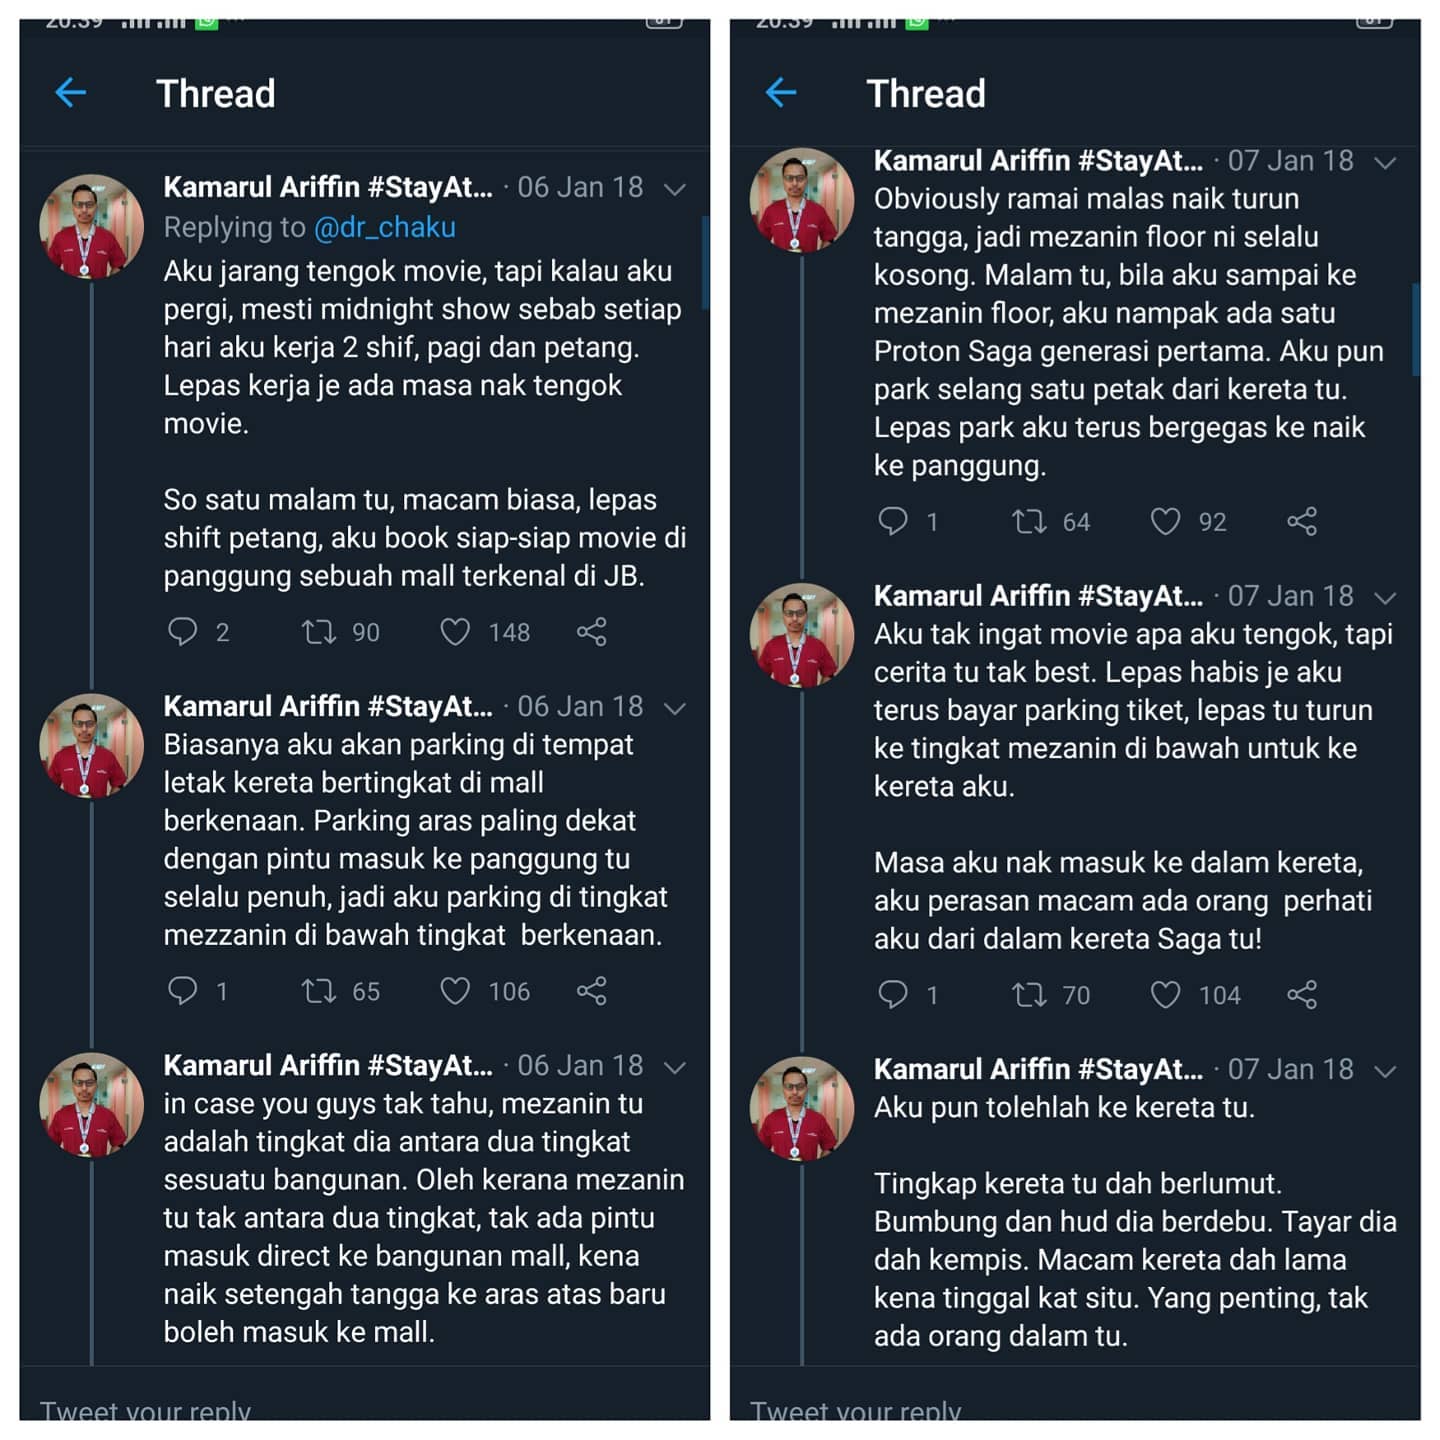
Task: Like the tweet with 104 likes
Action: pyautogui.click(x=1165, y=995)
